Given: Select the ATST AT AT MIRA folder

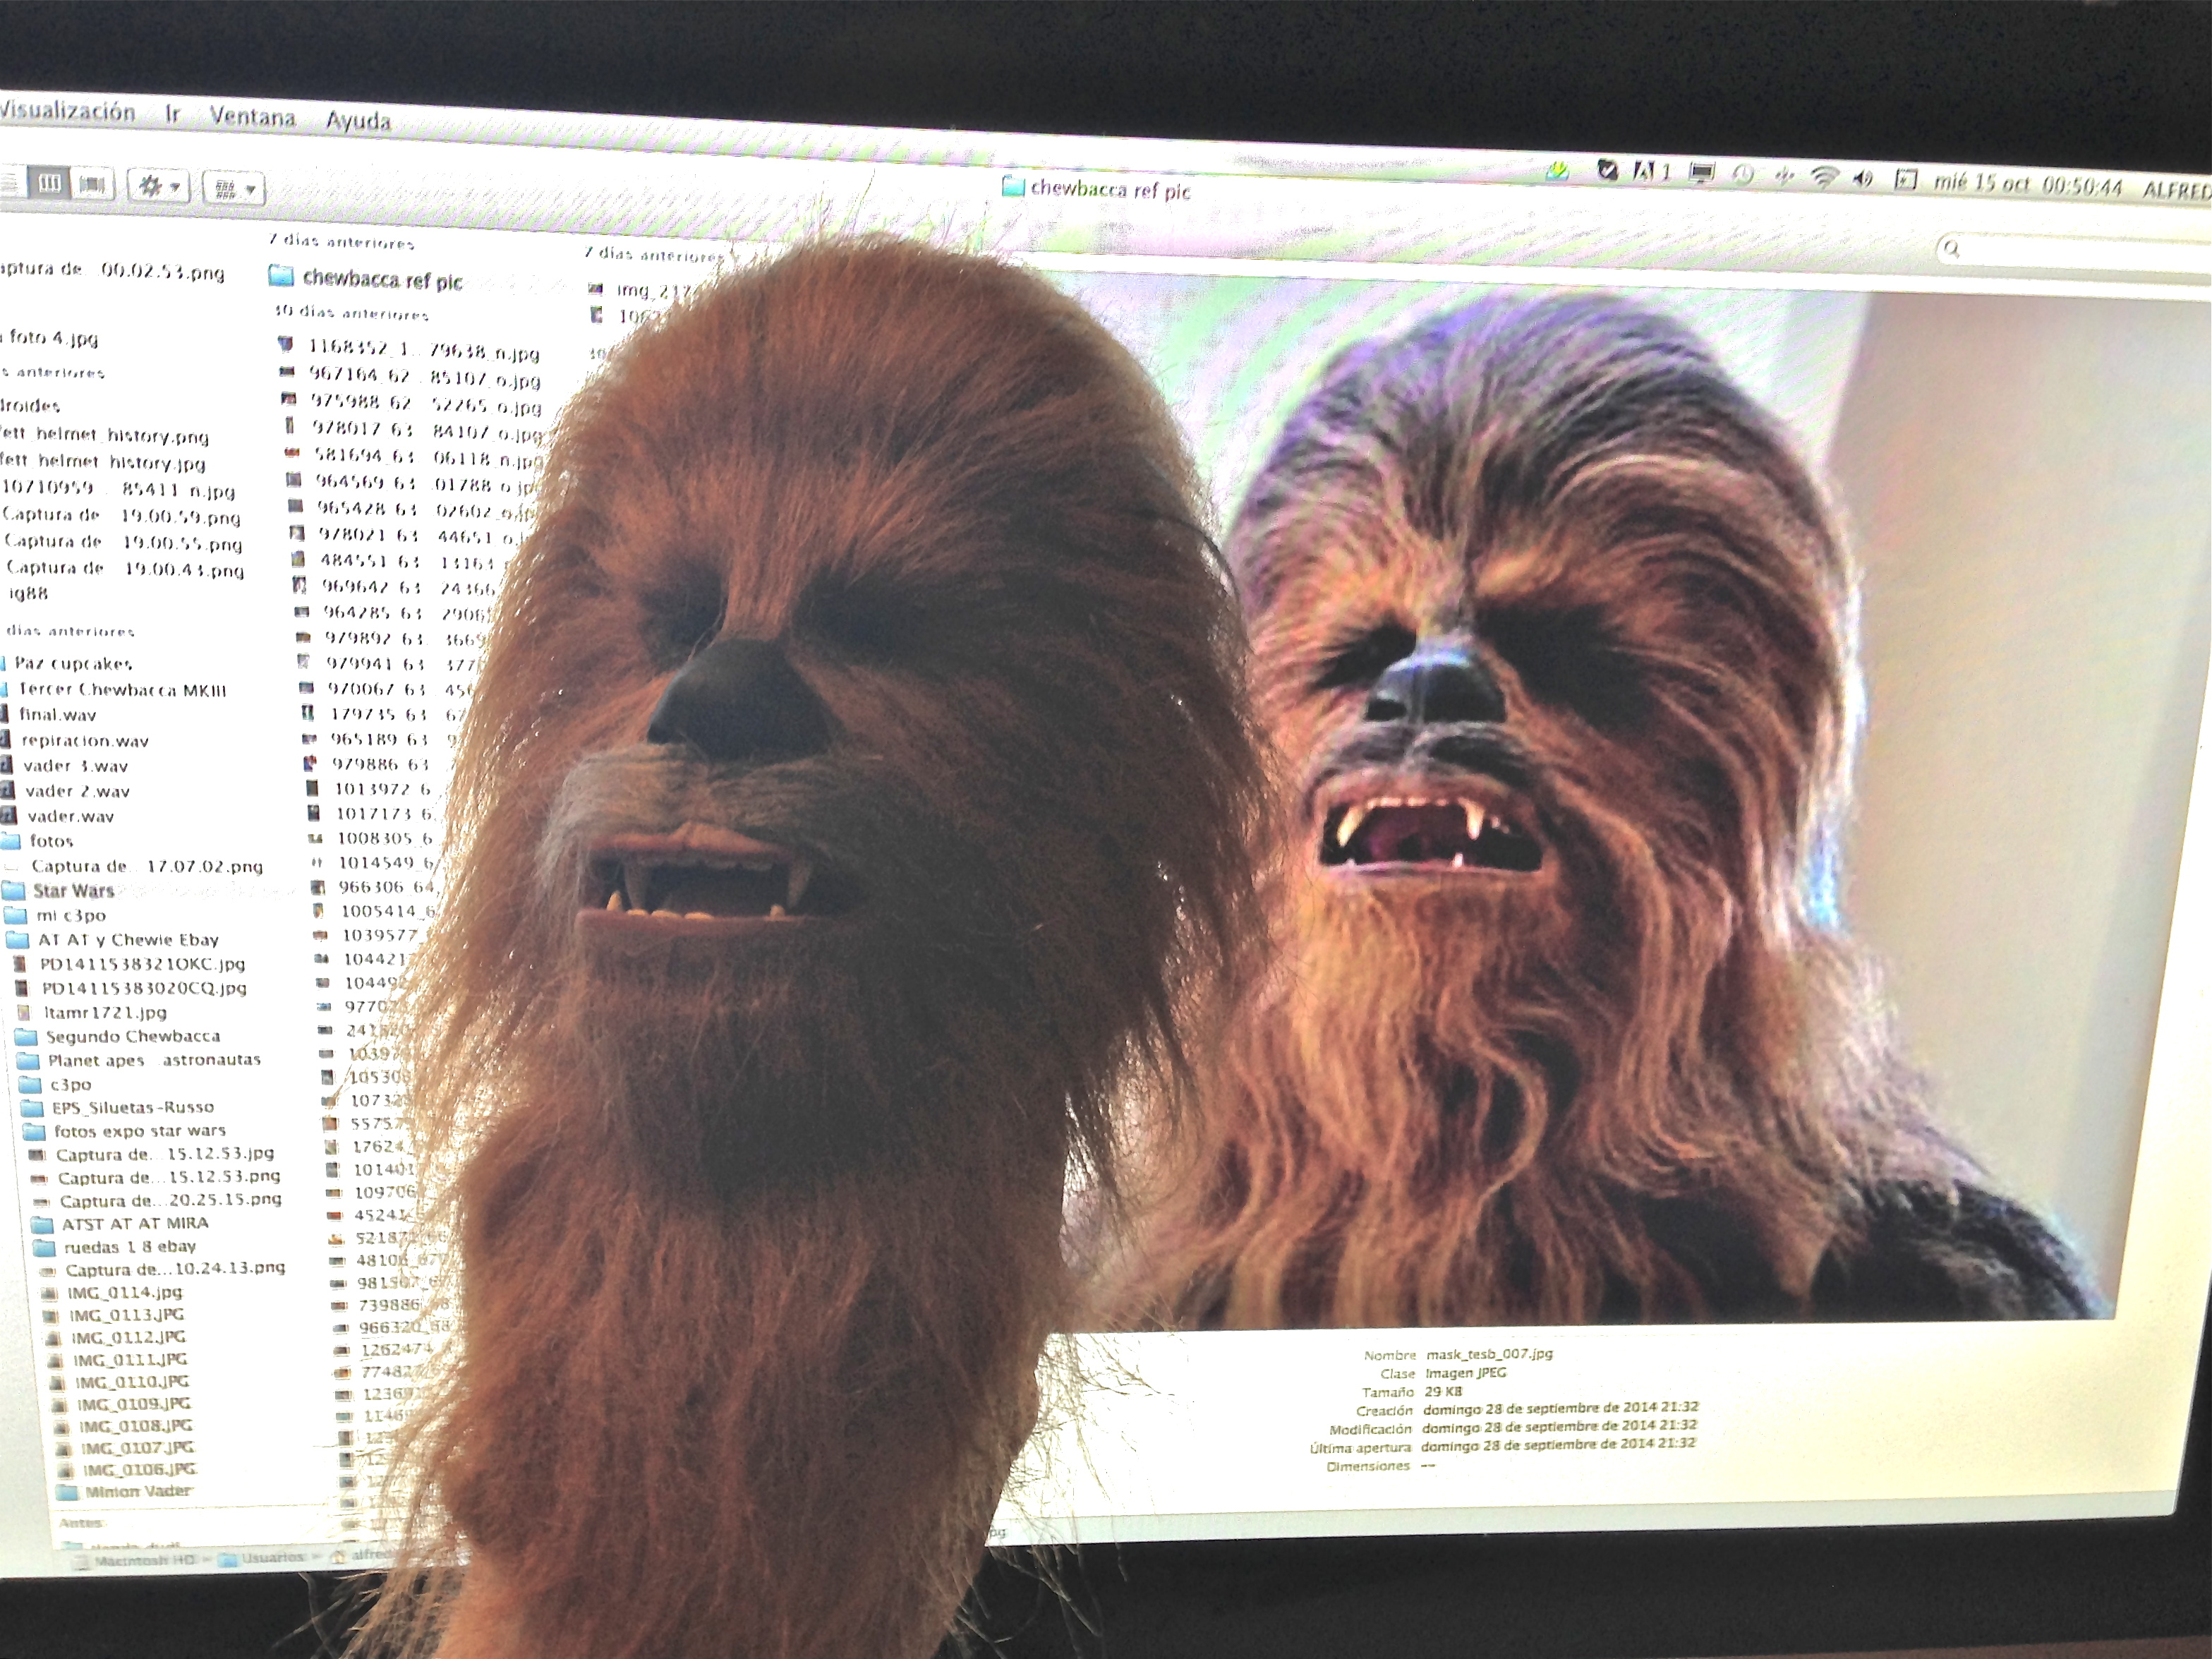Looking at the screenshot, I should (x=121, y=1223).
